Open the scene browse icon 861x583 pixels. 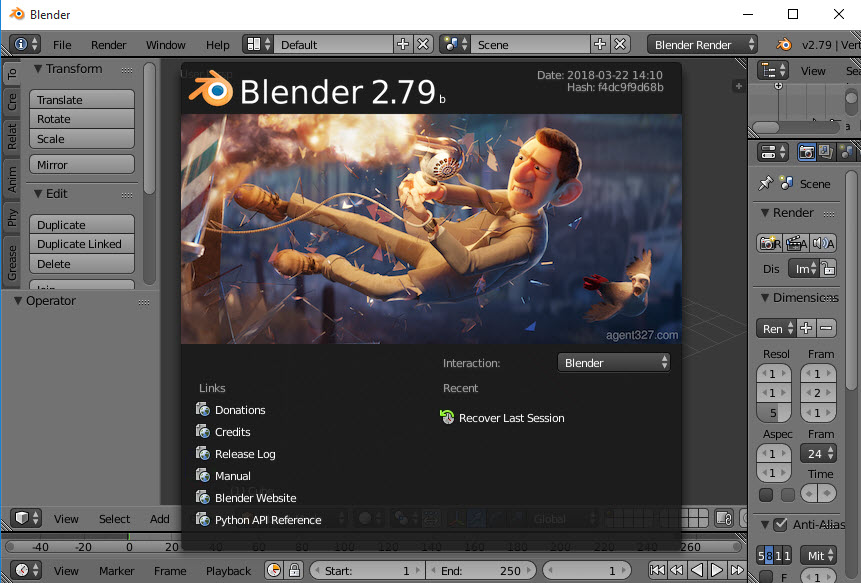click(456, 44)
